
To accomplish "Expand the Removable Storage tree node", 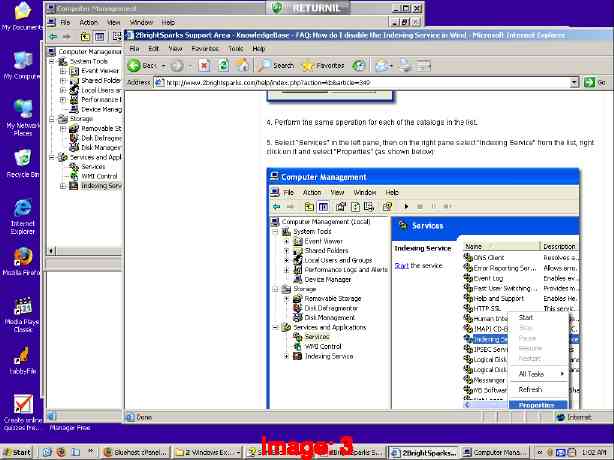I will click(x=63, y=128).
